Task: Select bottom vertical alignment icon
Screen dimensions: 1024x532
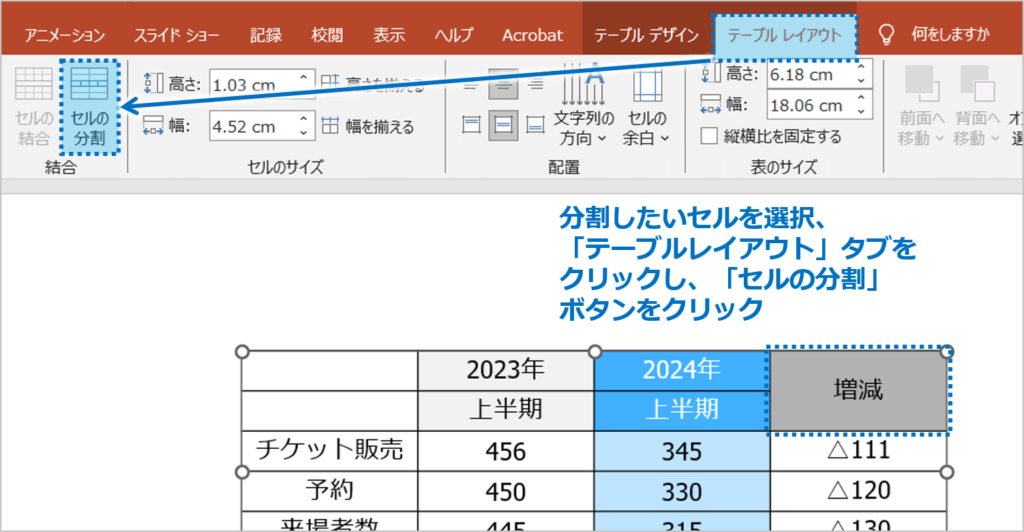Action: pyautogui.click(x=536, y=125)
